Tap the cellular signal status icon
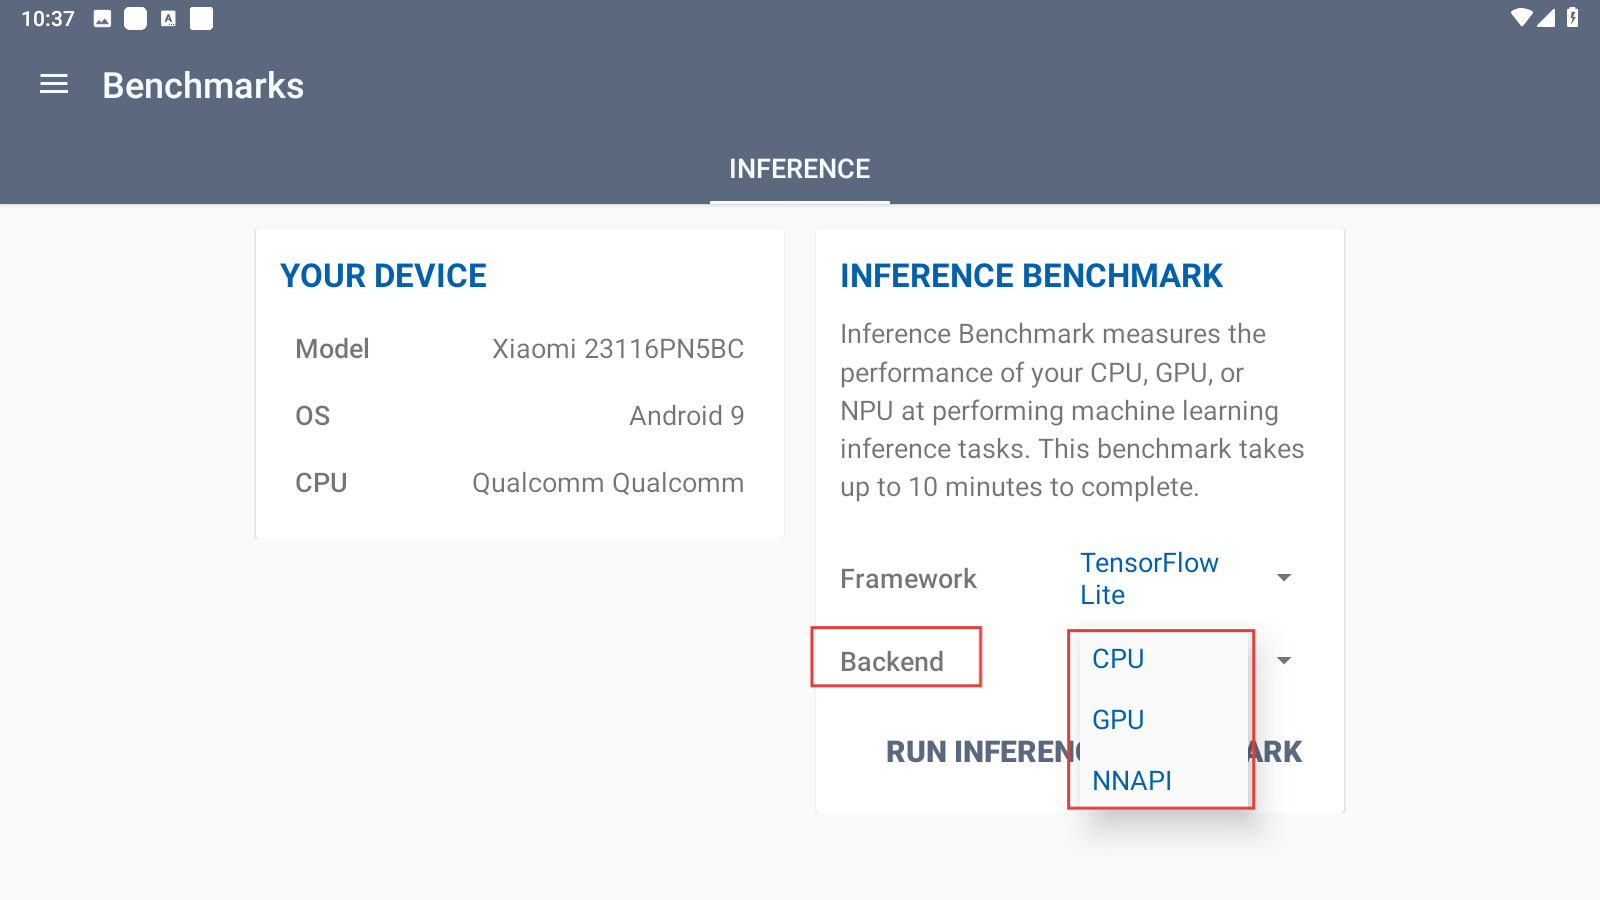1600x900 pixels. pyautogui.click(x=1546, y=18)
